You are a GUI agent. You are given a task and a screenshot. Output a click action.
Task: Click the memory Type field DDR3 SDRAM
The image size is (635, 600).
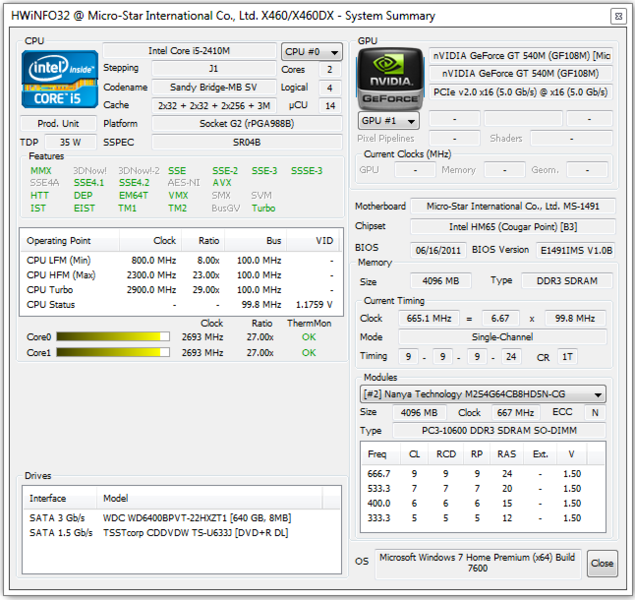point(567,281)
